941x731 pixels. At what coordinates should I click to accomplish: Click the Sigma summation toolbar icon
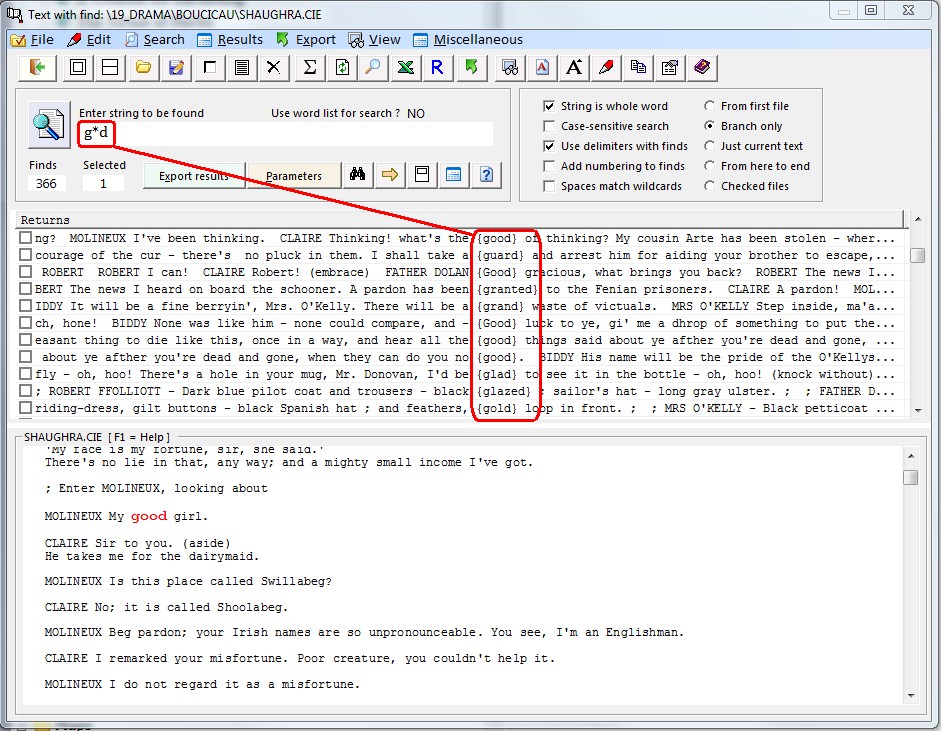[x=309, y=68]
